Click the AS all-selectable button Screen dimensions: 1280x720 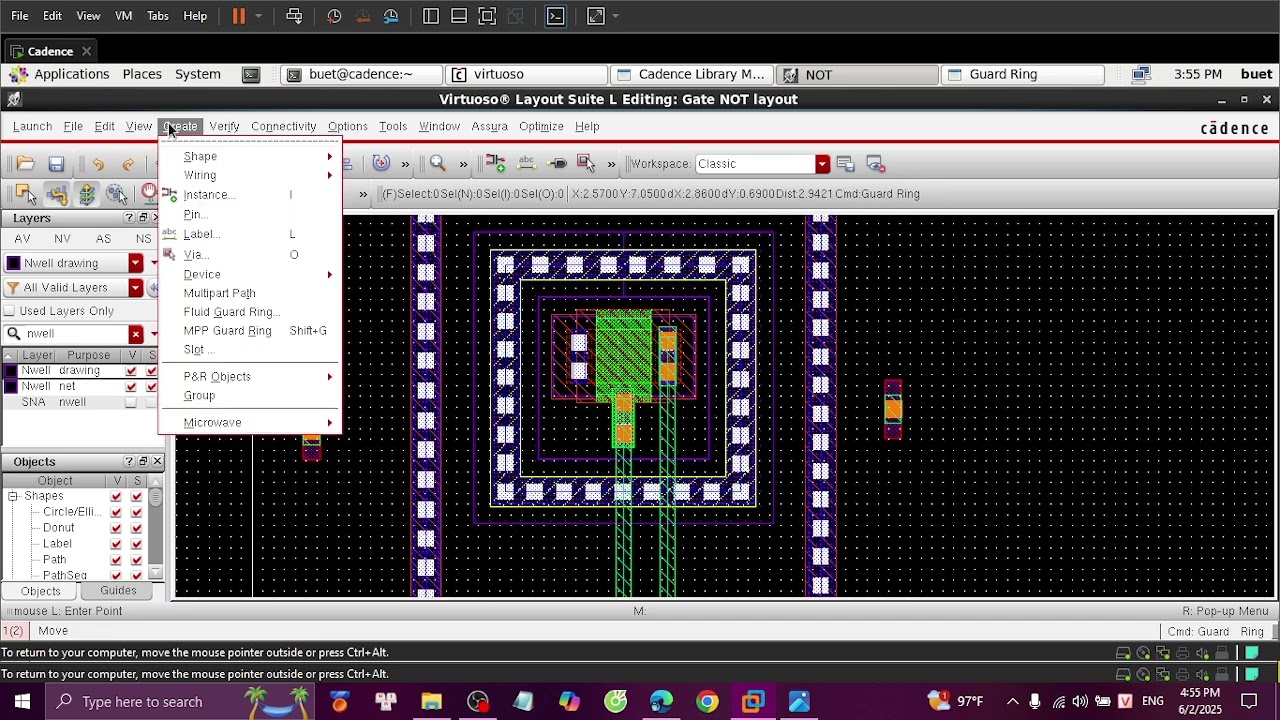[103, 239]
